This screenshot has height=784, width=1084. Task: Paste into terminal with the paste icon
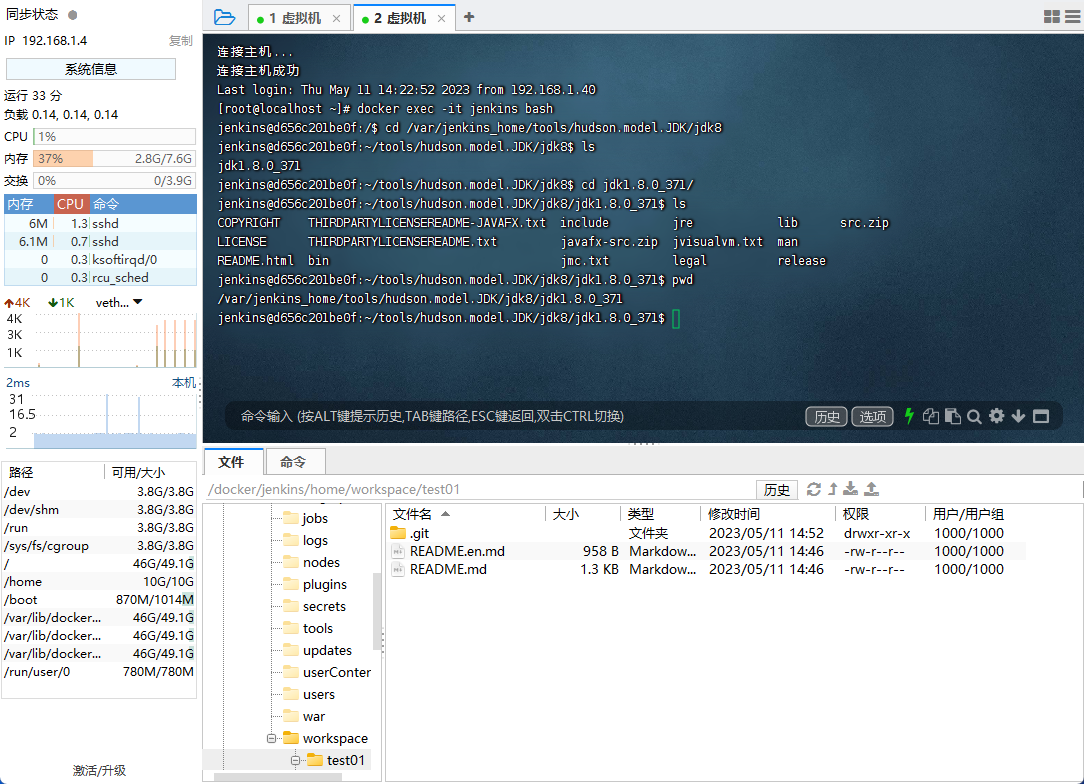click(x=953, y=416)
